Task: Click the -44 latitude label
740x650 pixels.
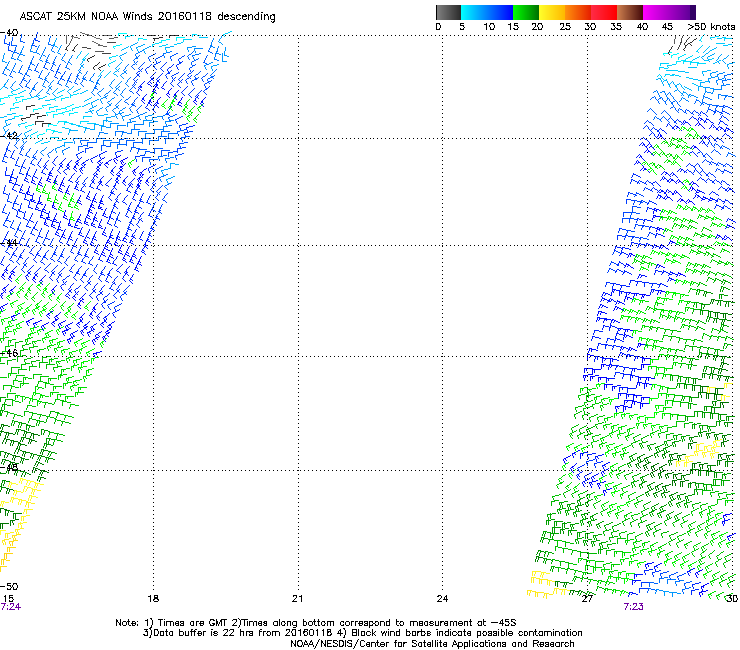Action: (x=9, y=242)
